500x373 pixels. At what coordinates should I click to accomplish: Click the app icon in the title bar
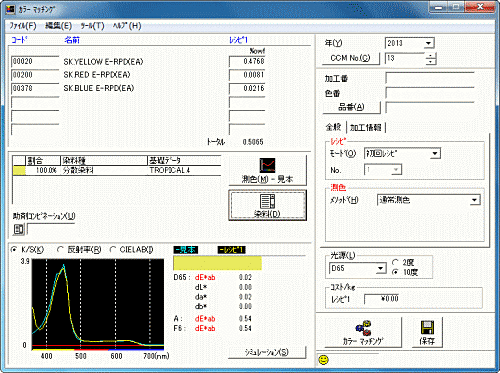[x=10, y=9]
